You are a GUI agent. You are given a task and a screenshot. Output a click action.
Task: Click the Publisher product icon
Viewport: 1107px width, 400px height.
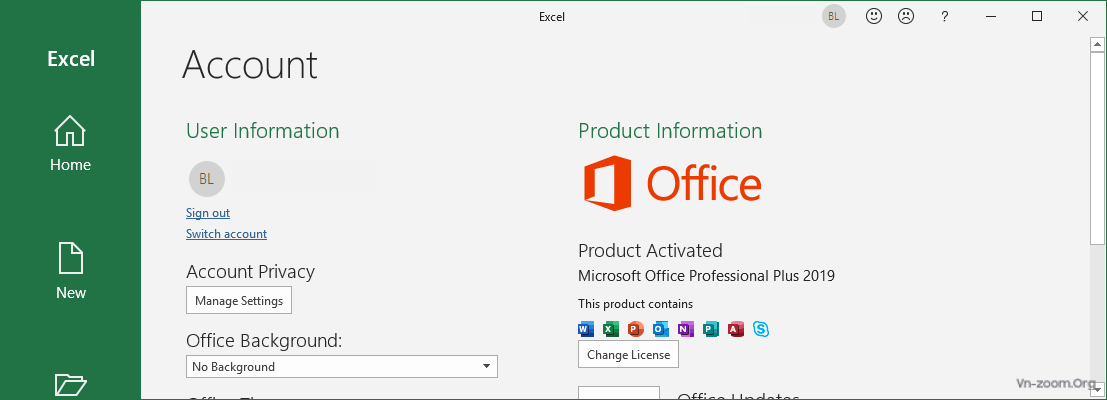[x=711, y=329]
